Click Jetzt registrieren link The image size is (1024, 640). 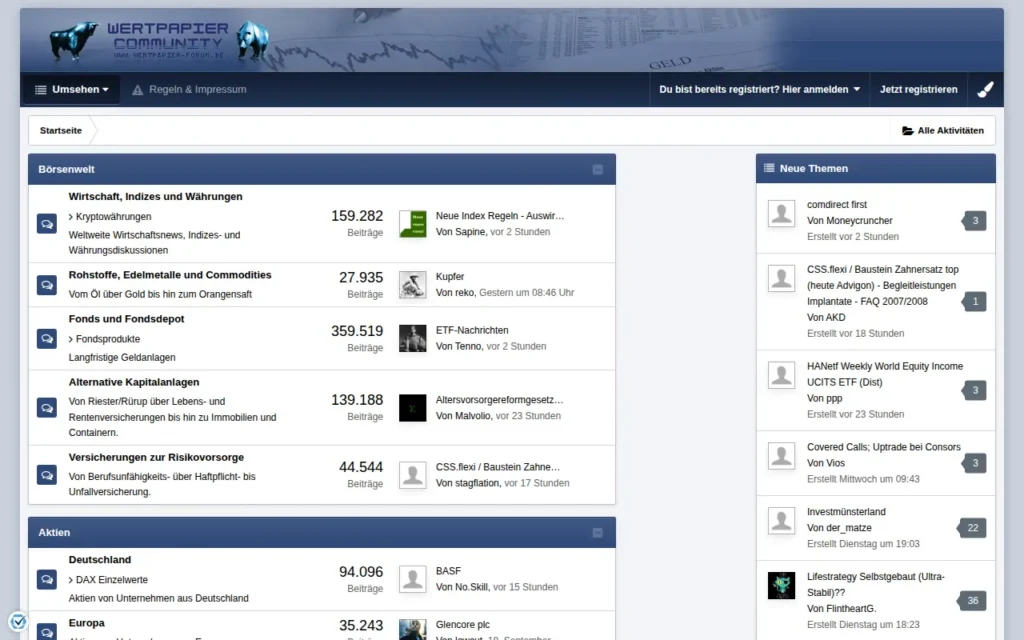click(x=918, y=89)
